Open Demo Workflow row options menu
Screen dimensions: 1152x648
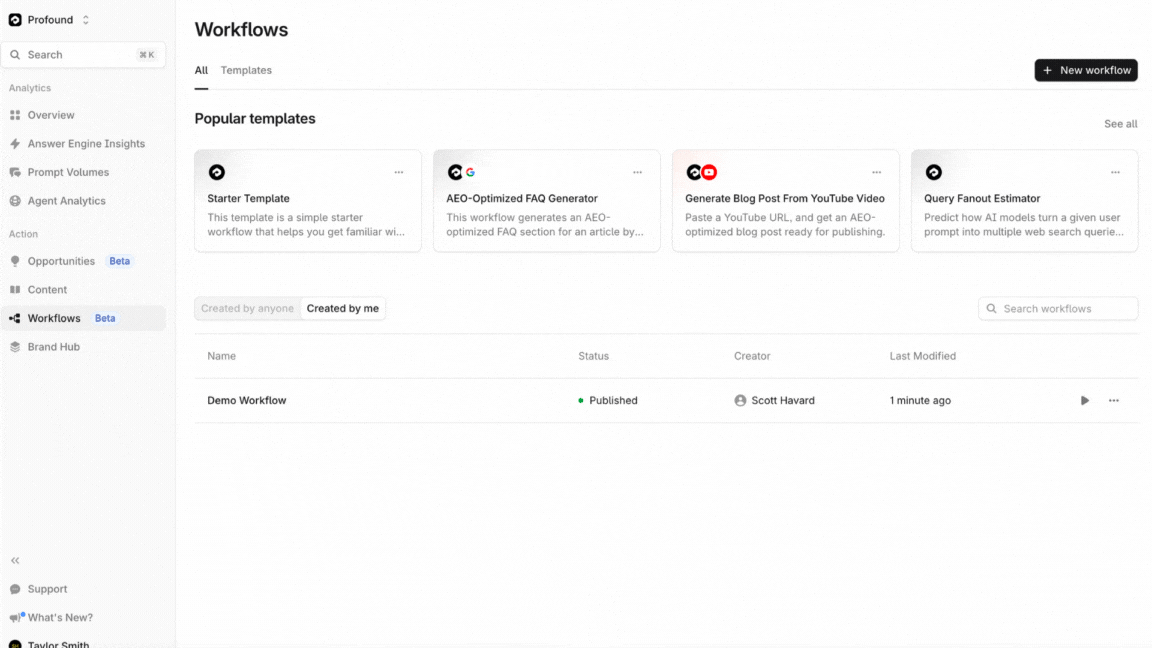[1114, 401]
